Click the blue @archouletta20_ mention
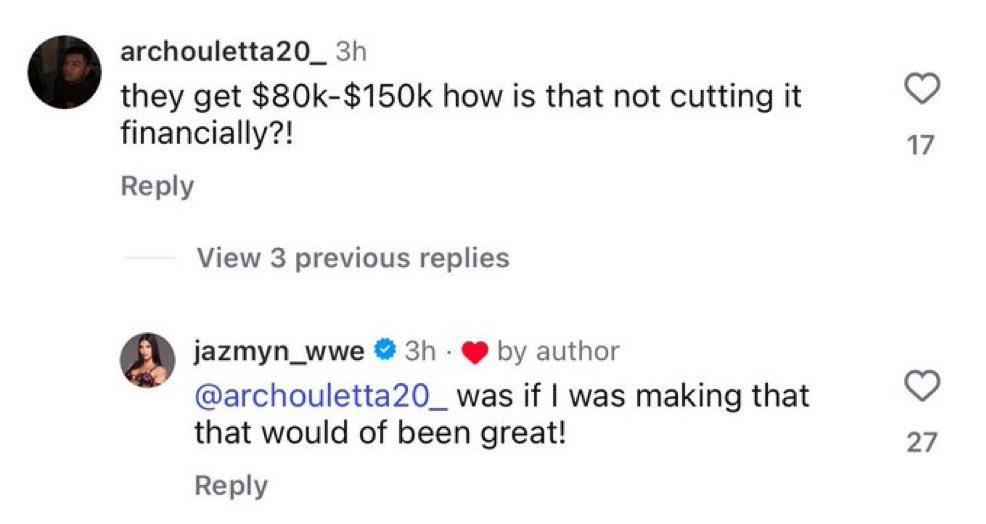 coord(323,396)
